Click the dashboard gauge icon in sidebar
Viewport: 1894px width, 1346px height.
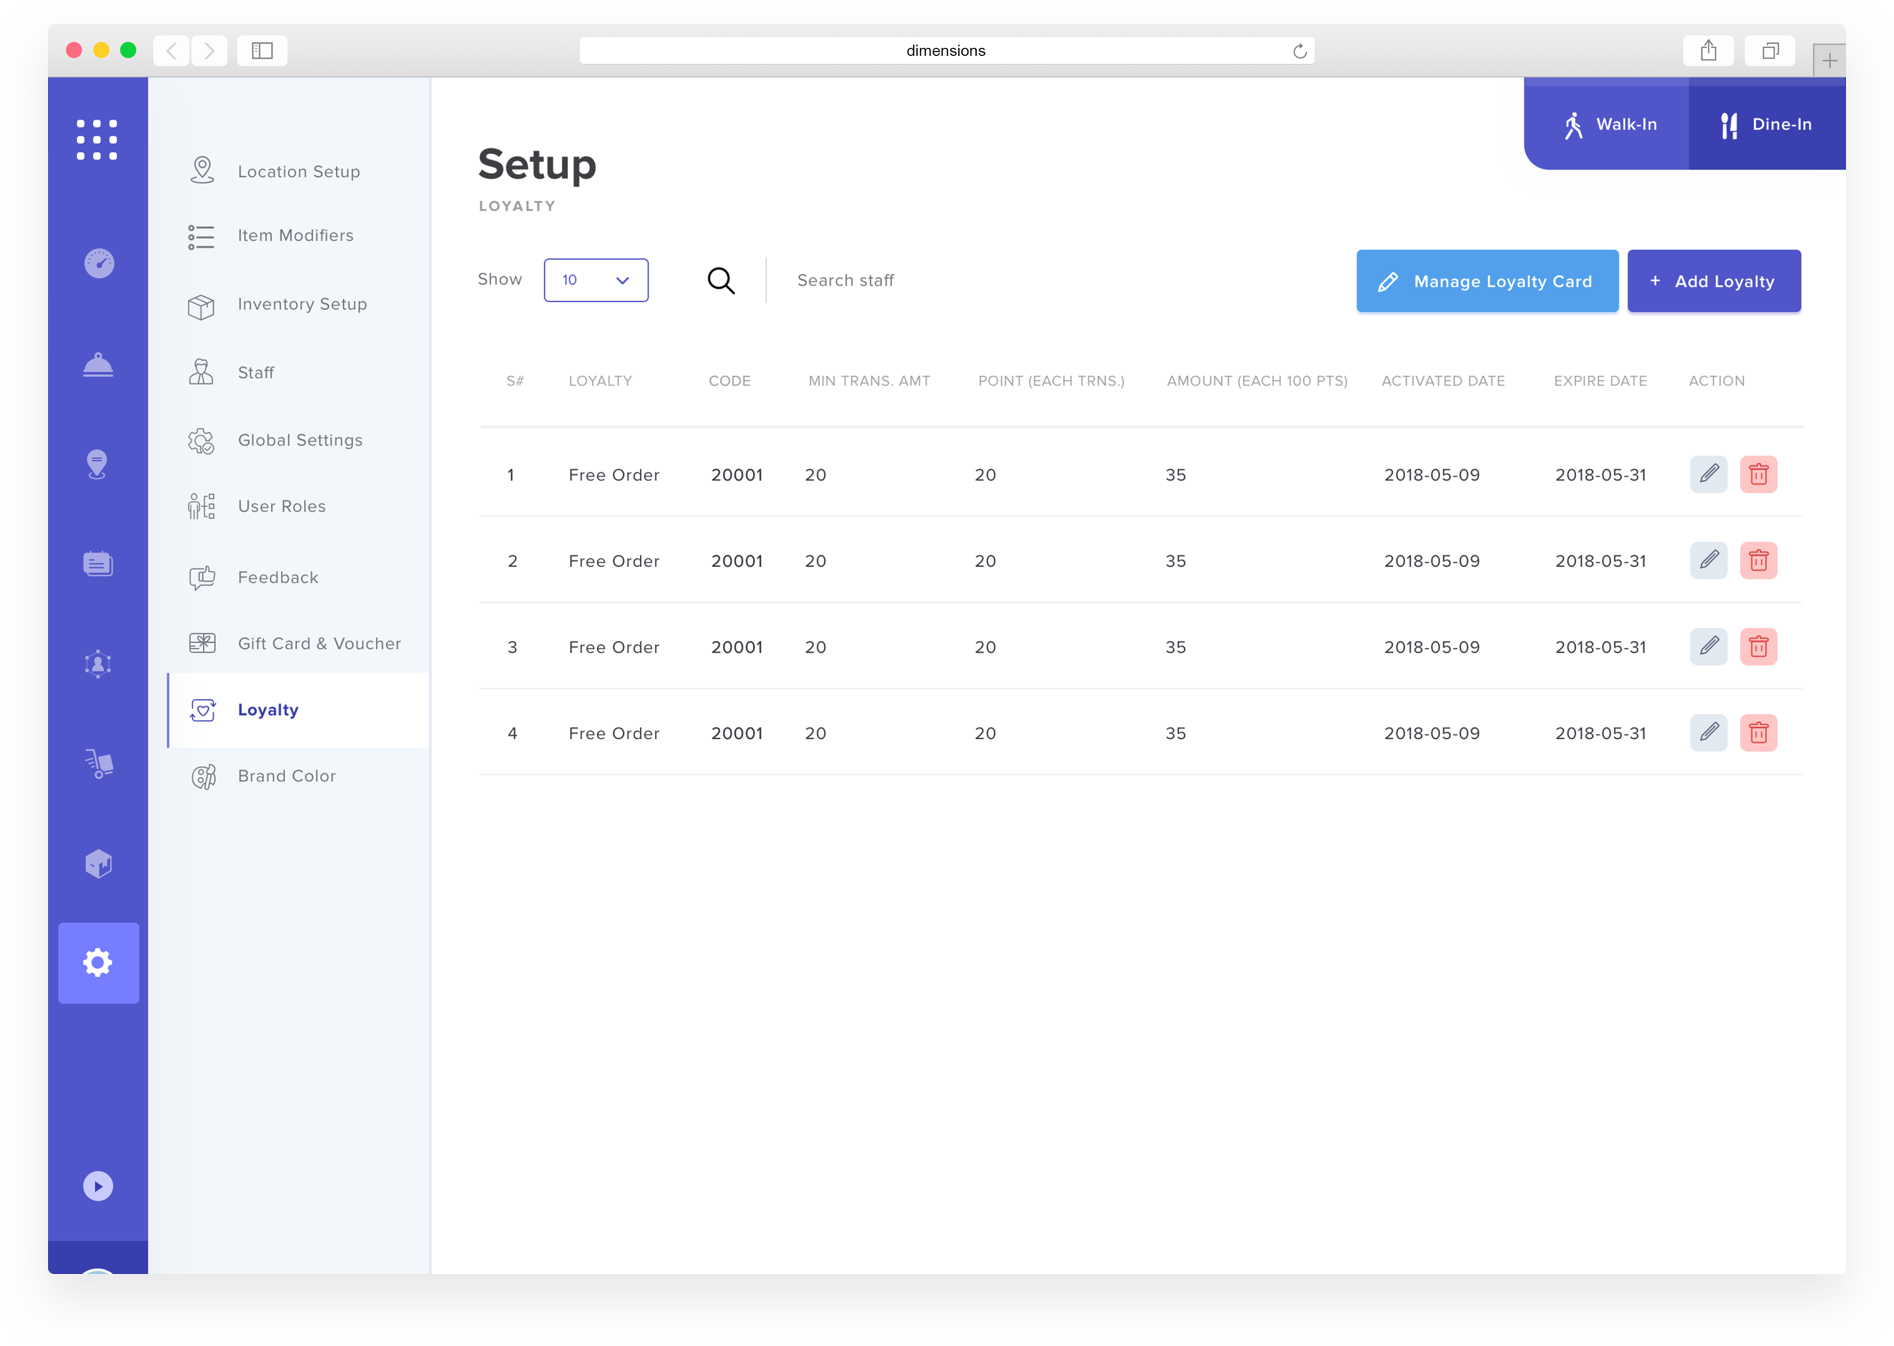pos(98,263)
